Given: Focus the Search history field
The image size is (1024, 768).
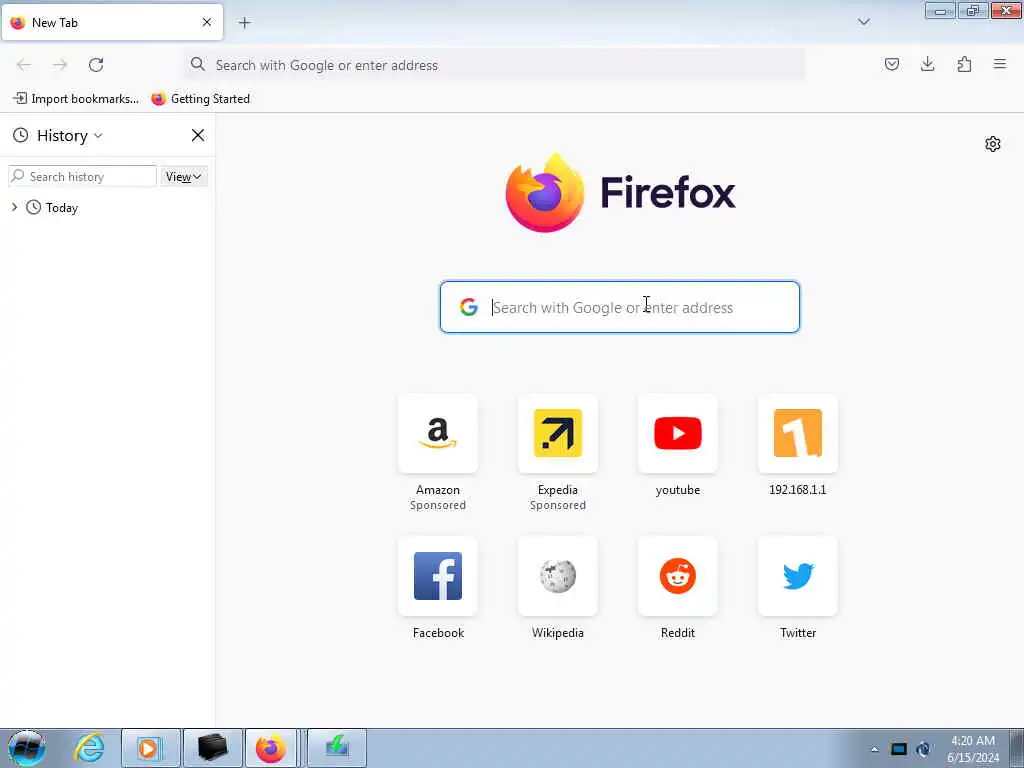Looking at the screenshot, I should coord(82,176).
